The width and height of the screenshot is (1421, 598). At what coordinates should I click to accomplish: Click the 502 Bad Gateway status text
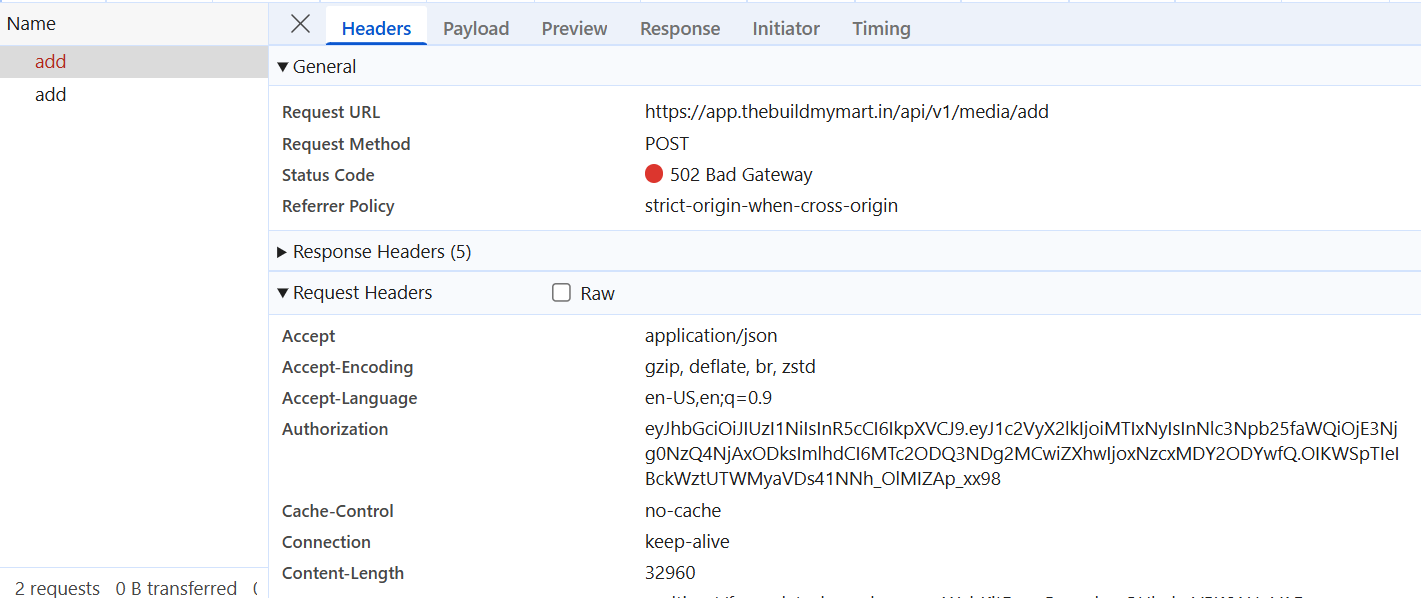[x=741, y=175]
